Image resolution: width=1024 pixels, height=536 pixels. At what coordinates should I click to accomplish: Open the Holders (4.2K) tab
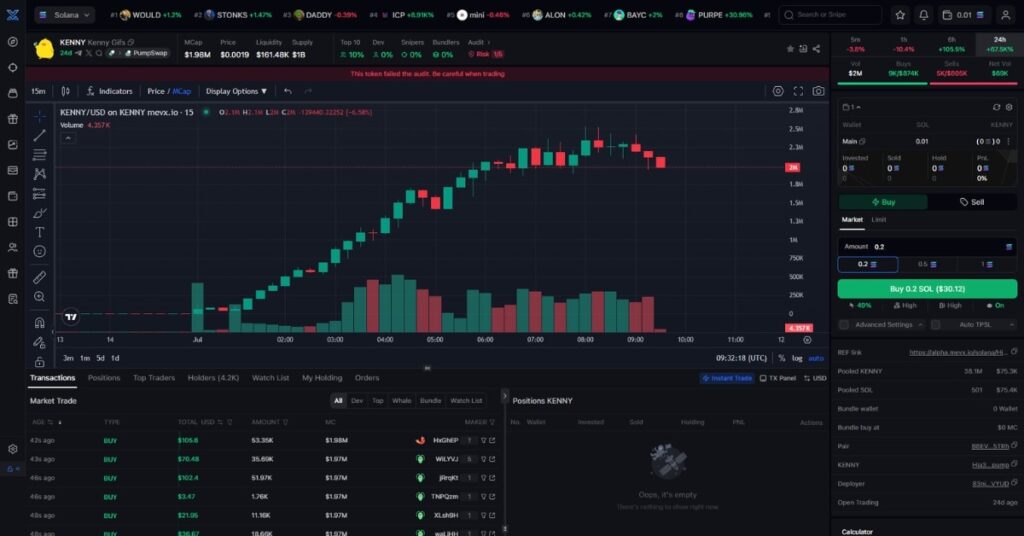213,378
